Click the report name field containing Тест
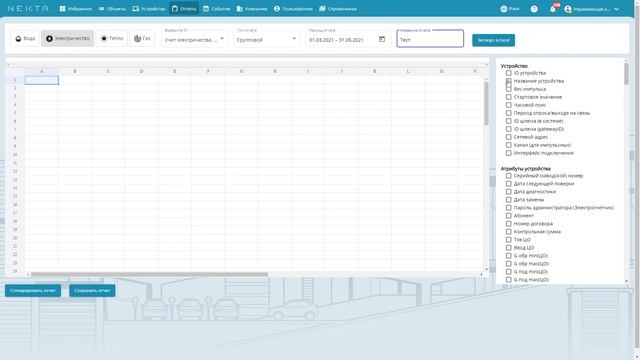This screenshot has height=360, width=640. [430, 39]
